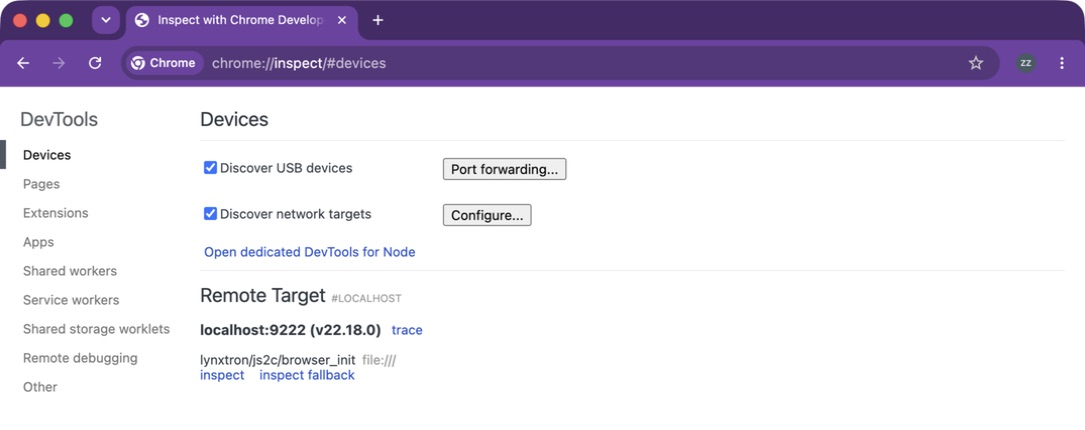The width and height of the screenshot is (1085, 430).
Task: Toggle Discover USB devices checkbox
Action: coord(210,168)
